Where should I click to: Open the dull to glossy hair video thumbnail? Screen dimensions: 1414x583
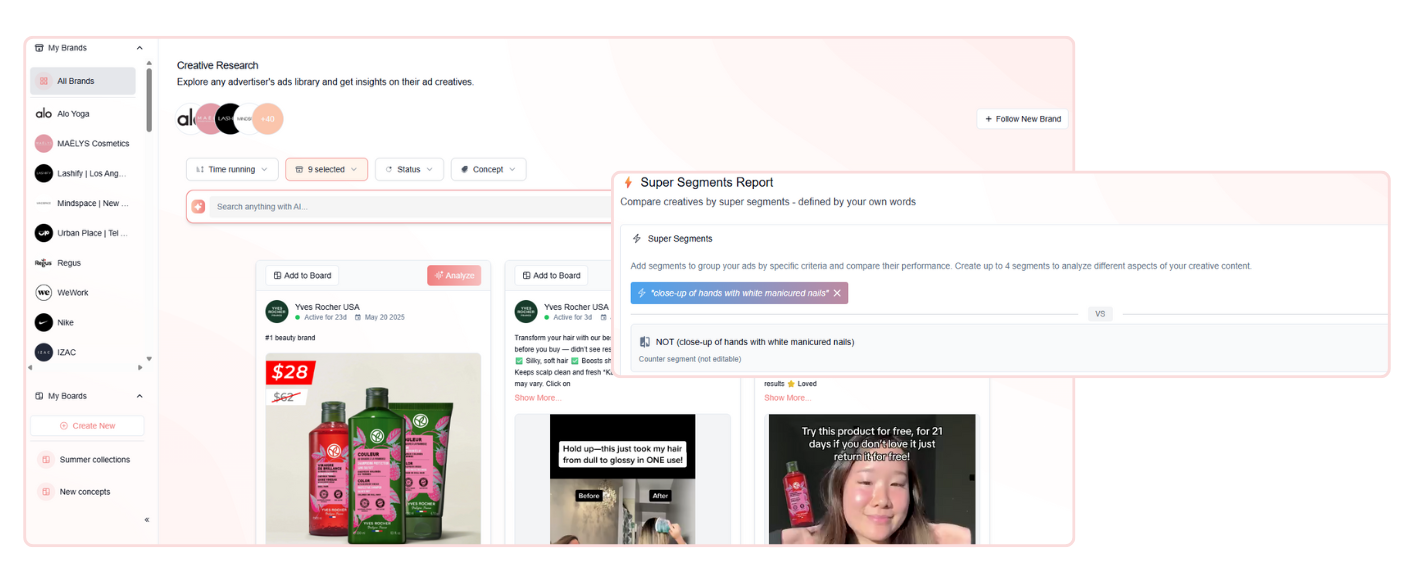(x=622, y=480)
